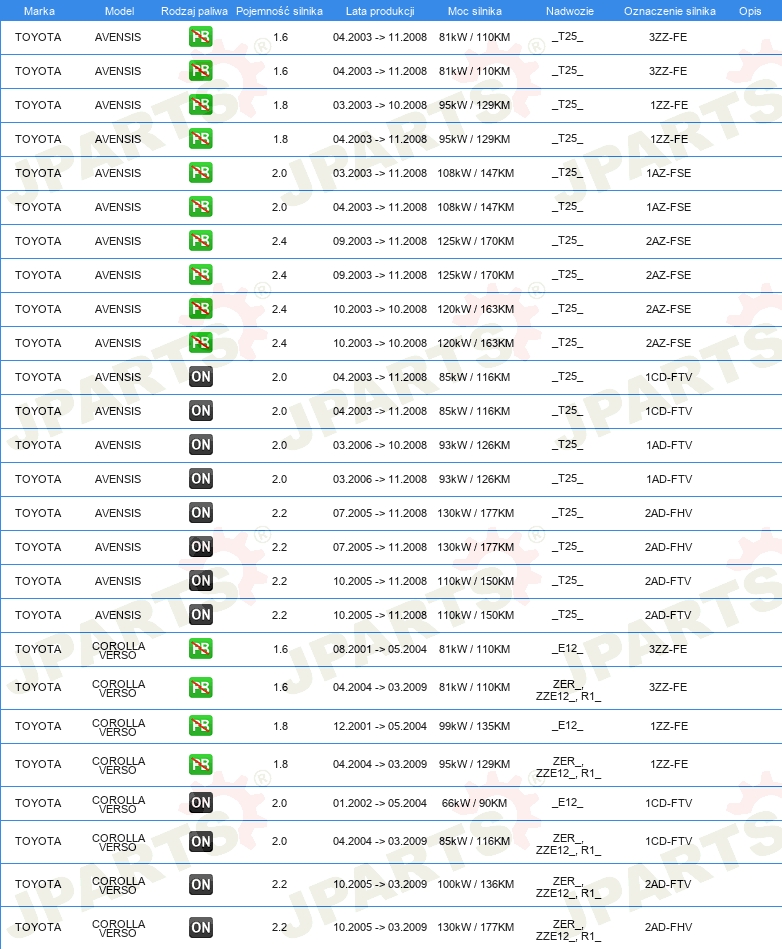Click 1ZZ-FE in Avensis 03.2003 -> 10.2008 row
This screenshot has height=949, width=782.
point(669,105)
